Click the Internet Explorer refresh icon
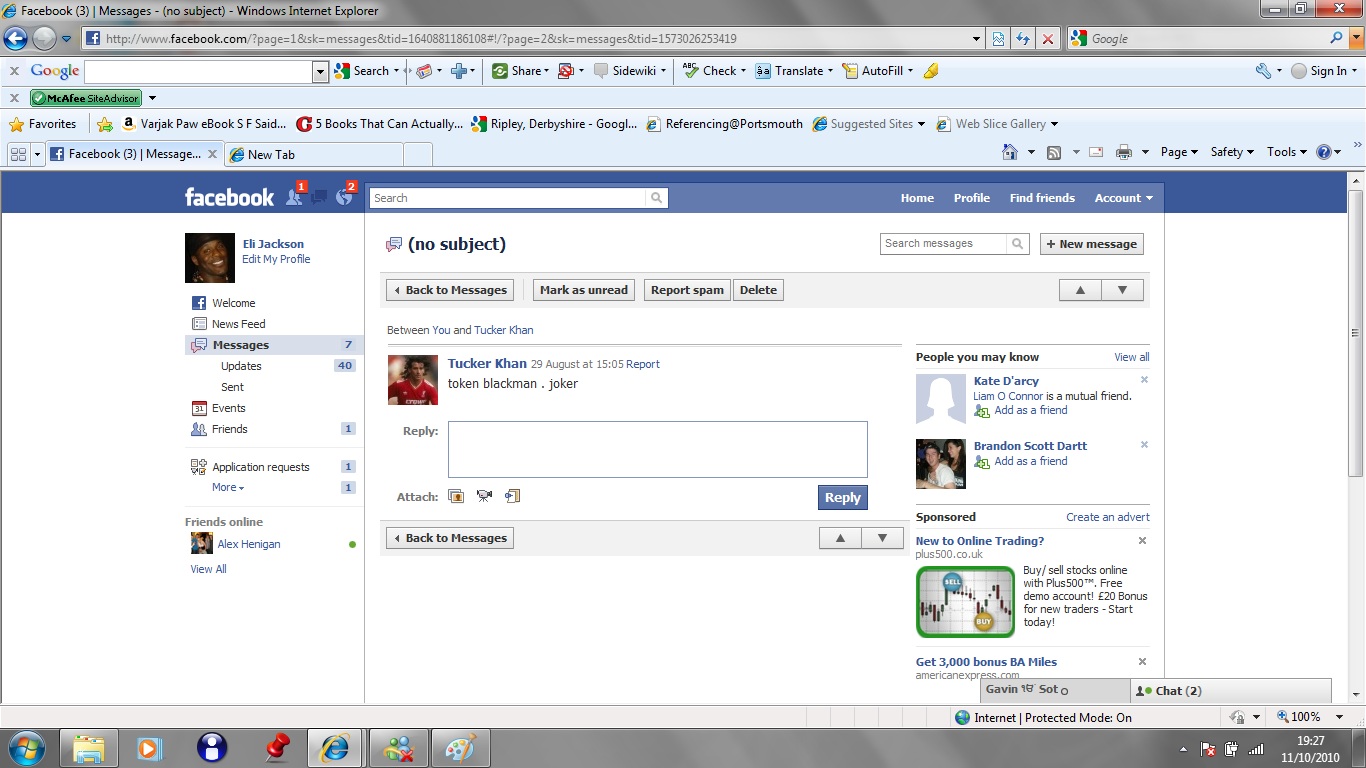 point(1022,39)
